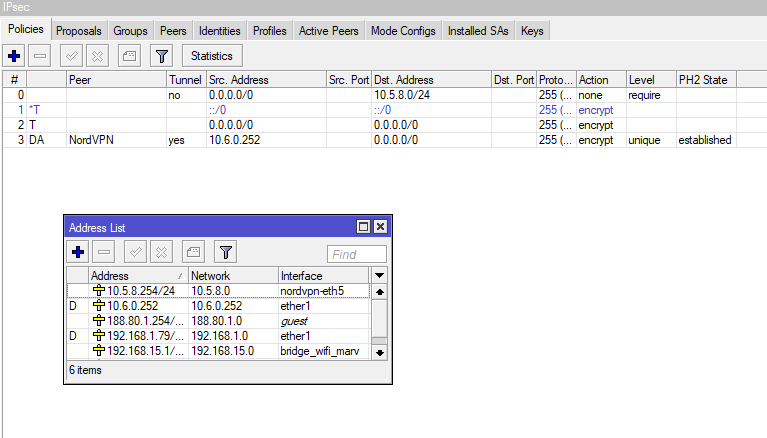The height and width of the screenshot is (438, 767).
Task: Show the Mode Configs tab
Action: [403, 31]
